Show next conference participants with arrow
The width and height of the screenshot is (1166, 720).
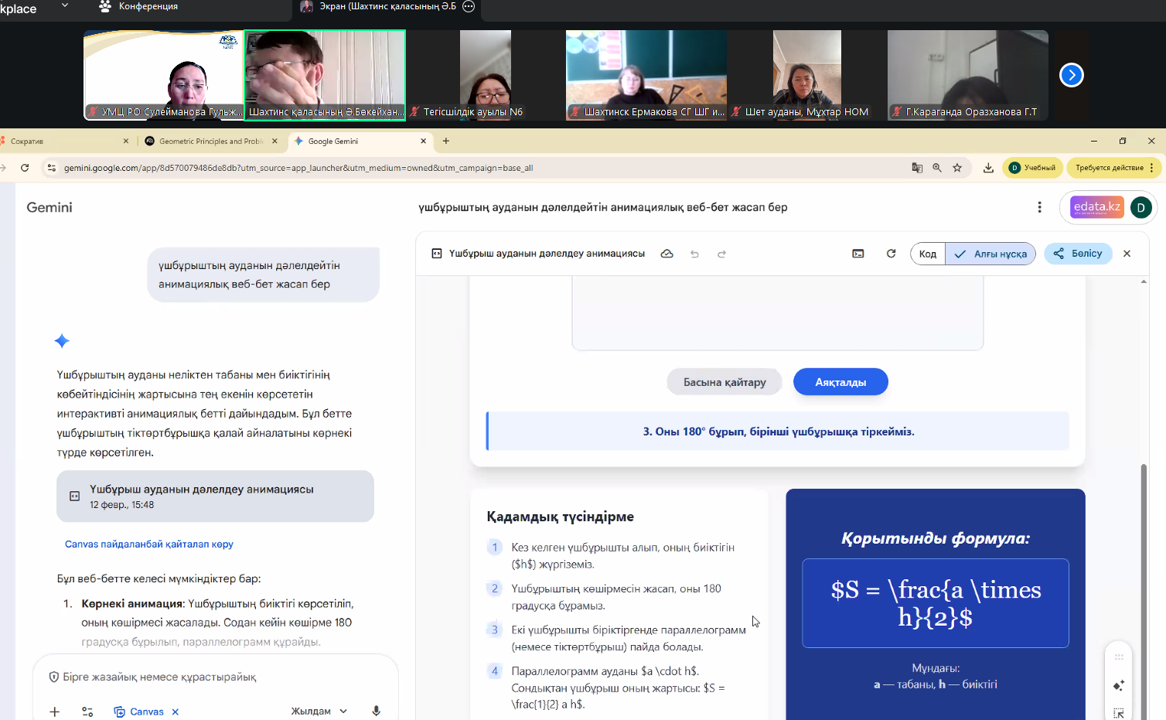[x=1071, y=75]
